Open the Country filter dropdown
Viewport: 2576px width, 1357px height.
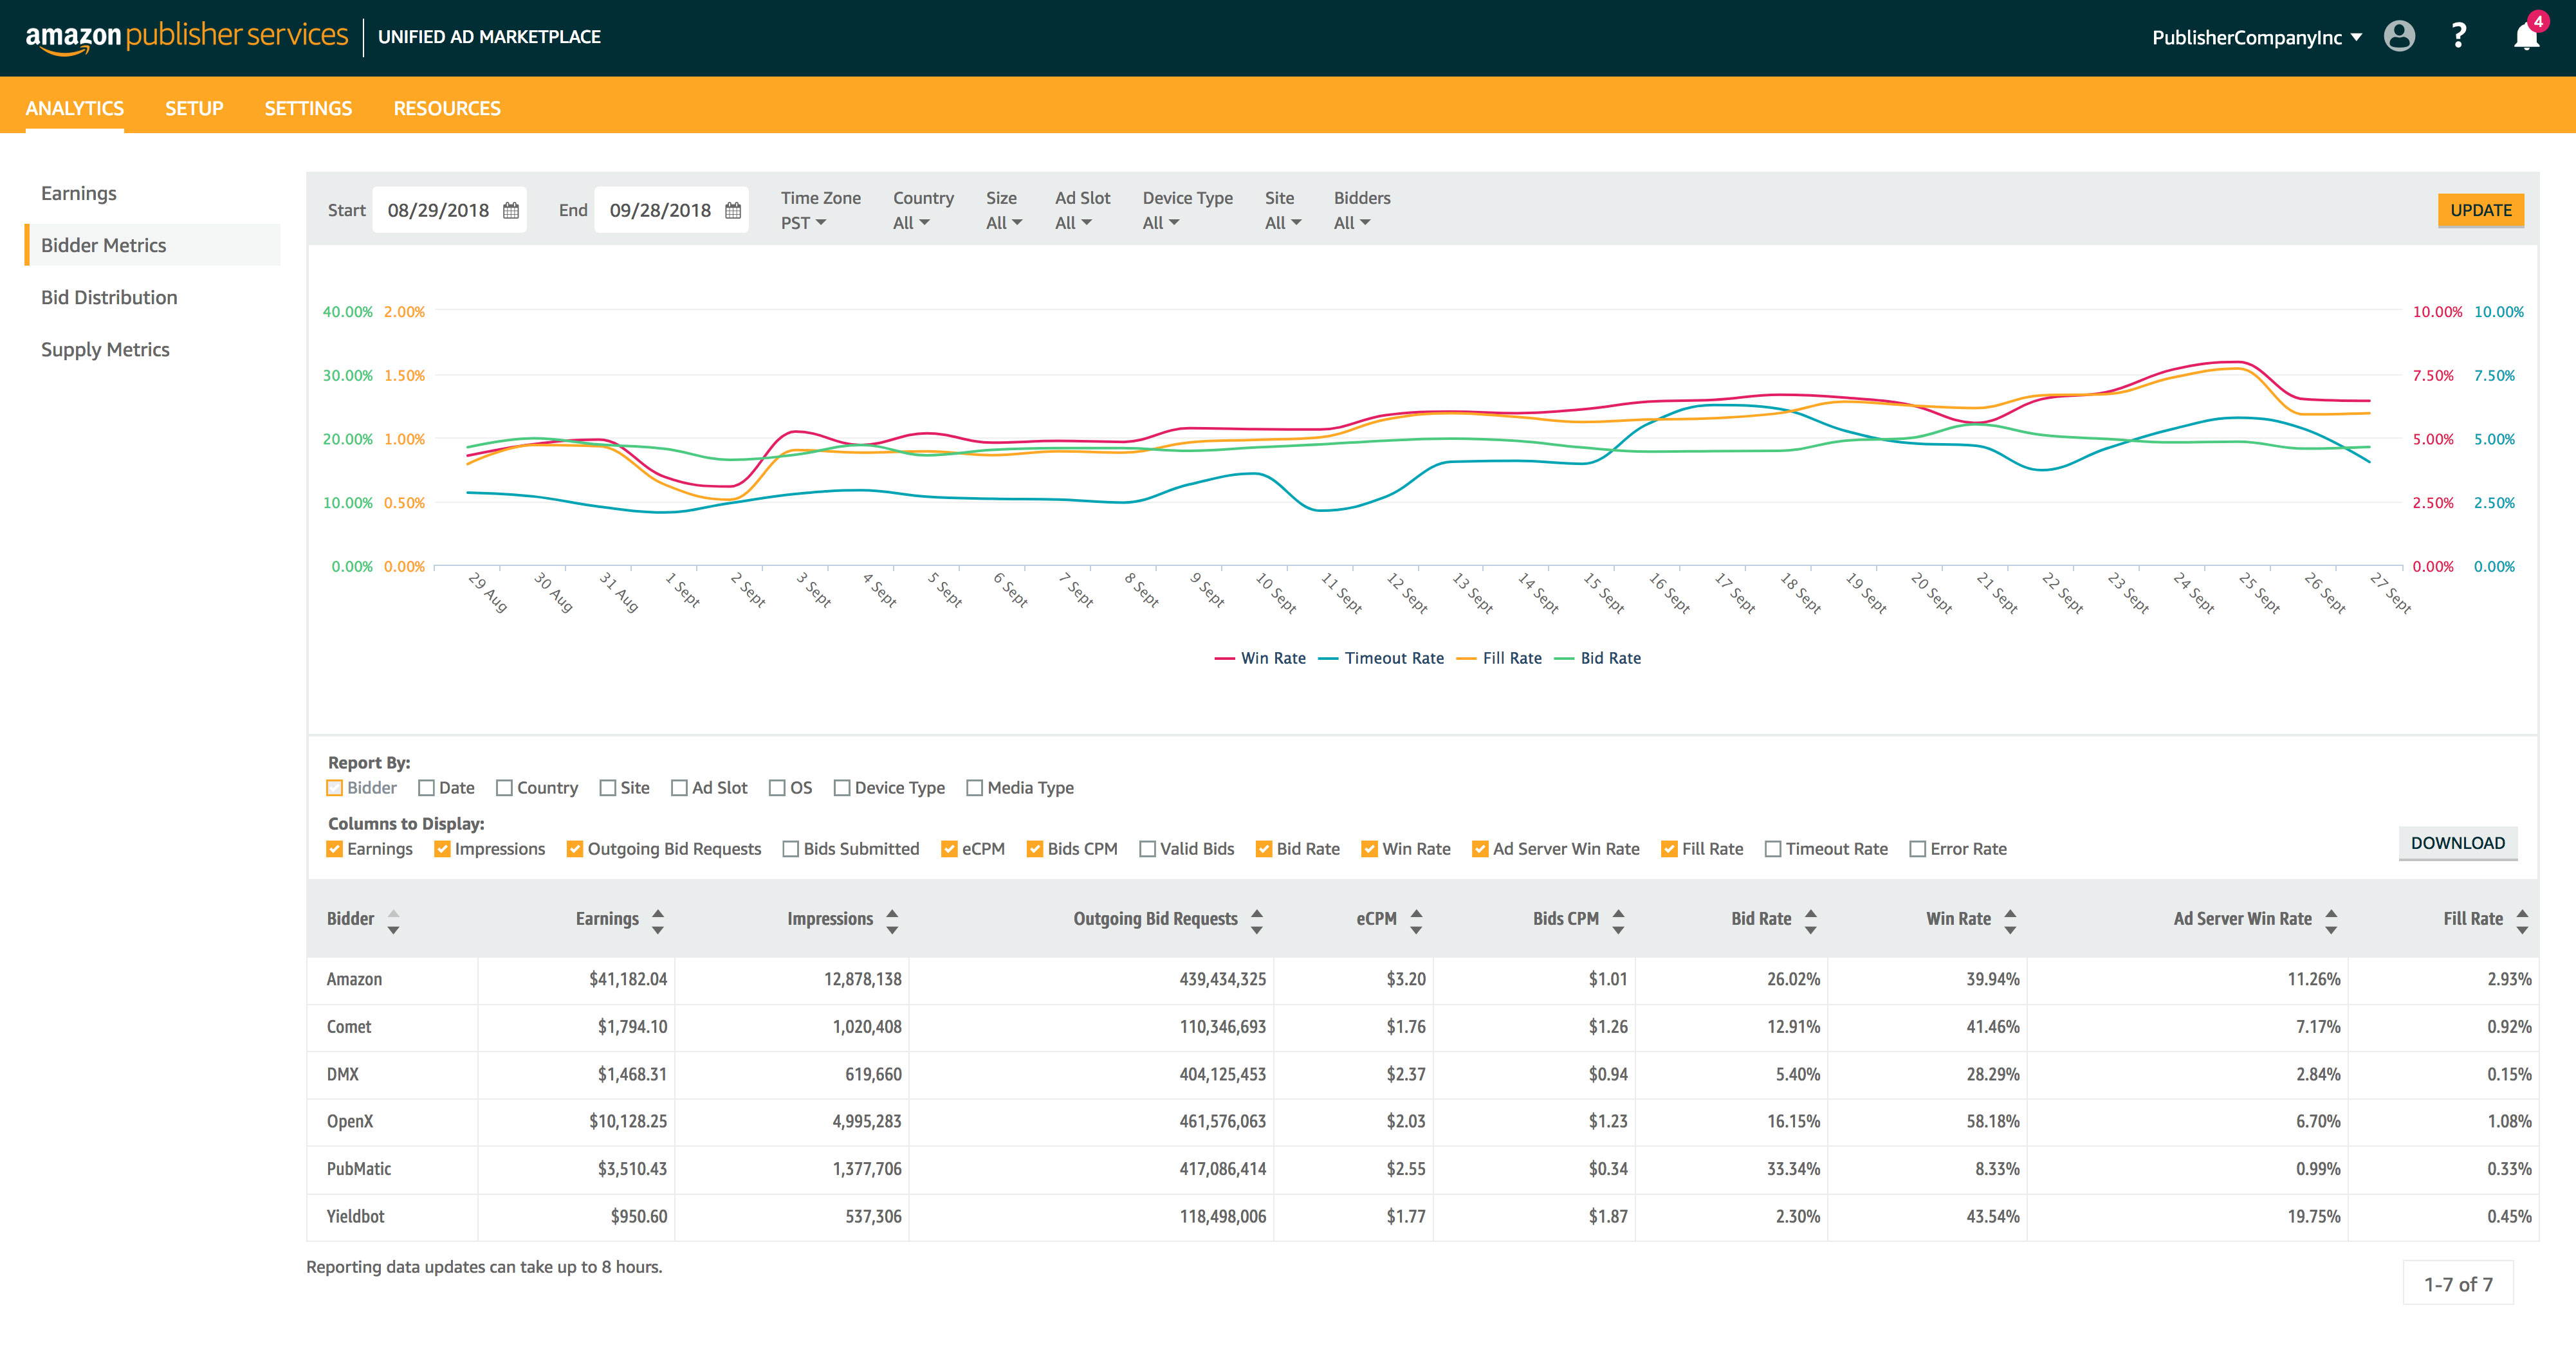click(x=911, y=223)
